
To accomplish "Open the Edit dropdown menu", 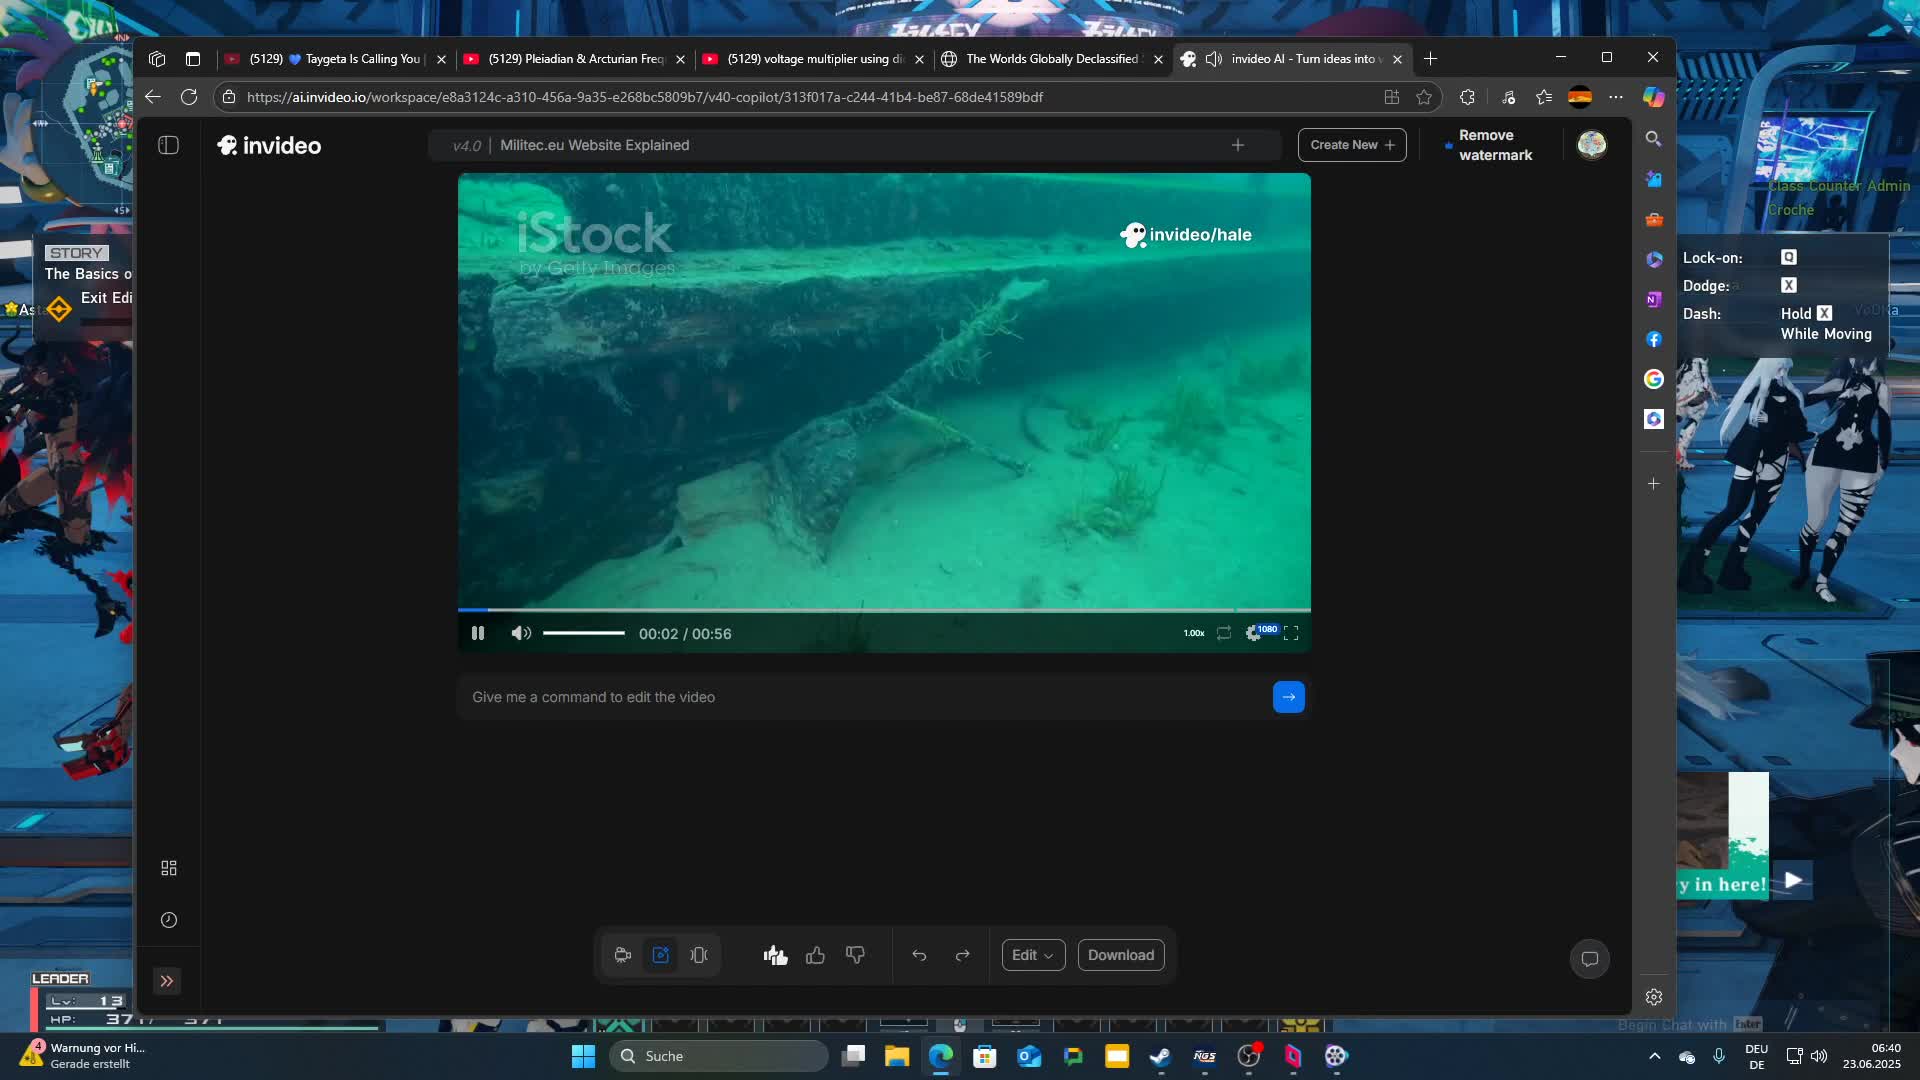I will 1033,955.
